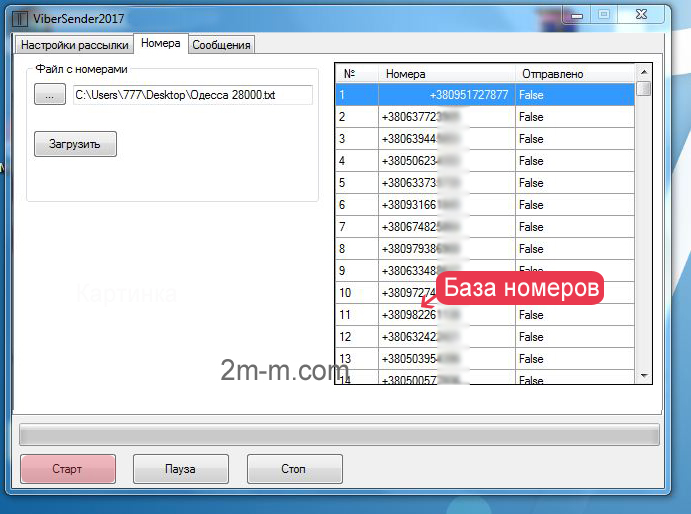This screenshot has width=691, height=514.
Task: Click the Отправлено column header
Action: pyautogui.click(x=574, y=74)
